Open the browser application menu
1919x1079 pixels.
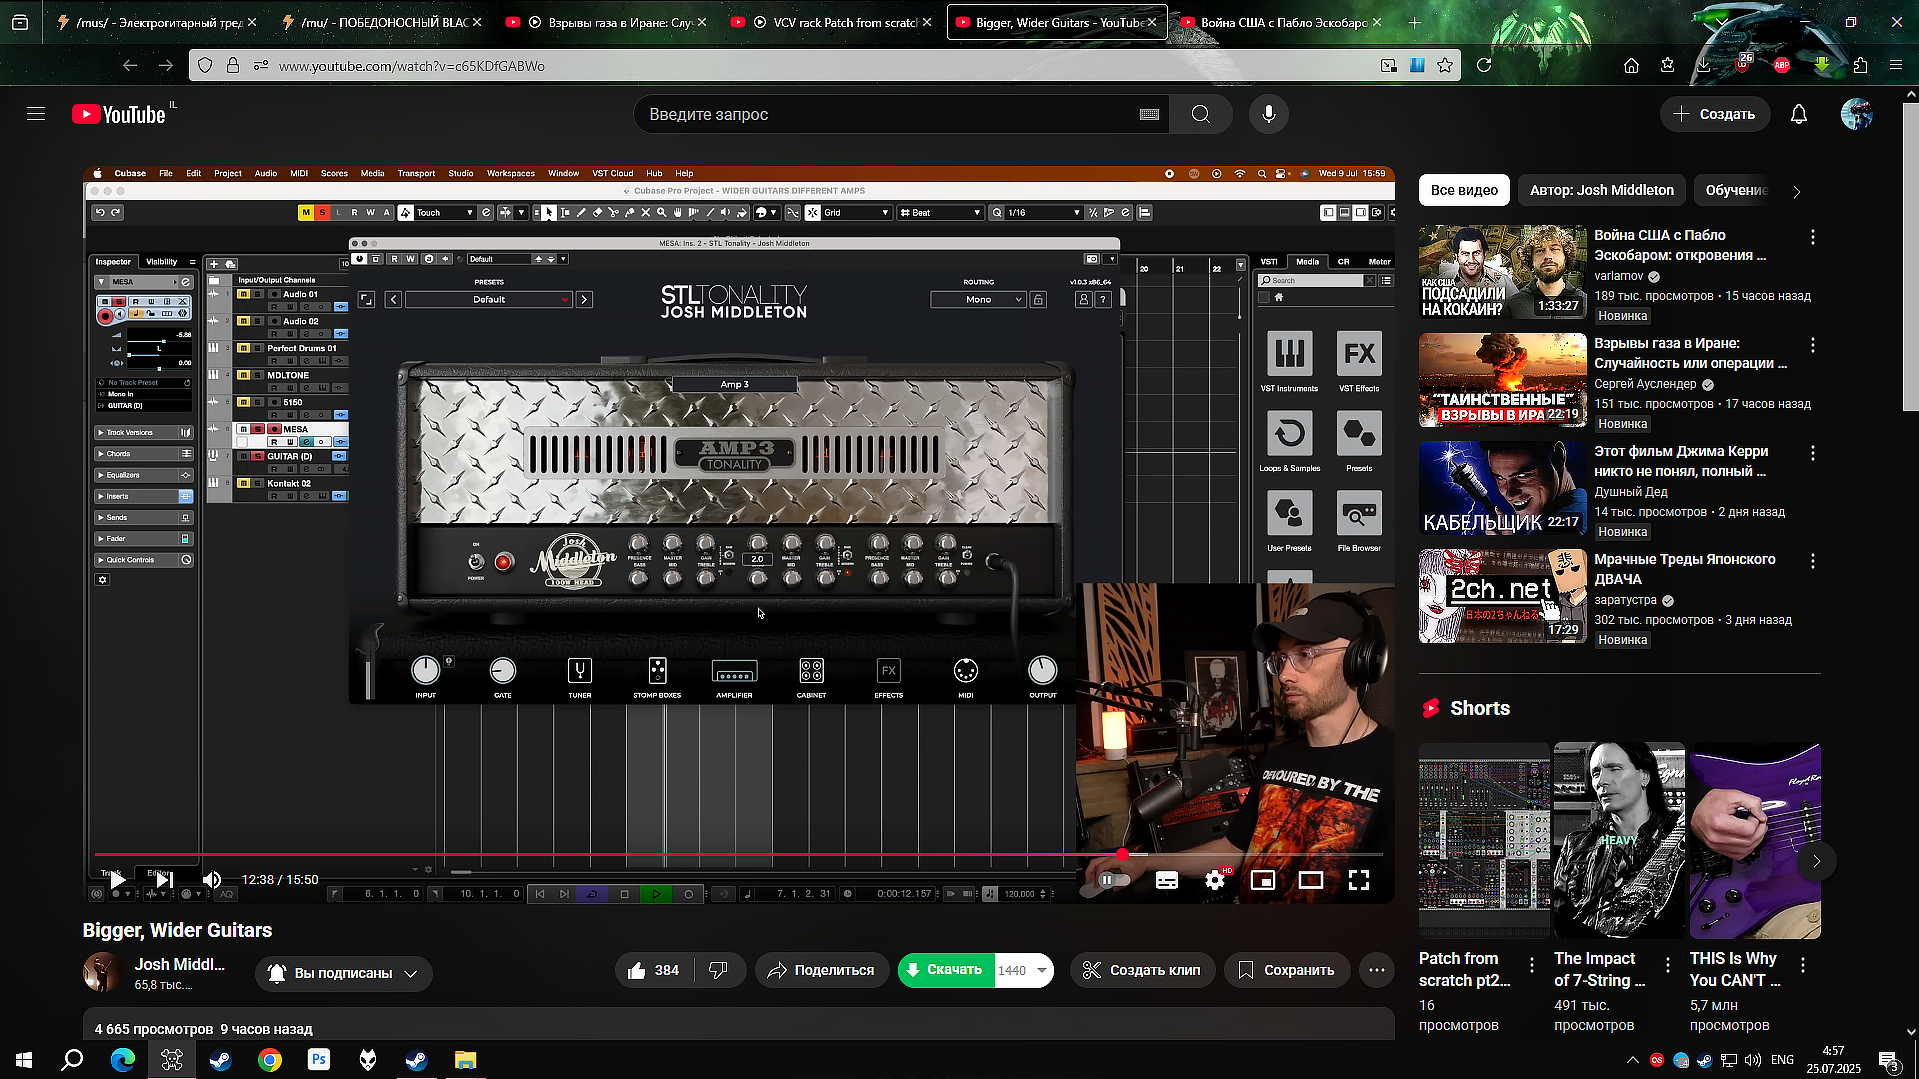[x=1896, y=66]
